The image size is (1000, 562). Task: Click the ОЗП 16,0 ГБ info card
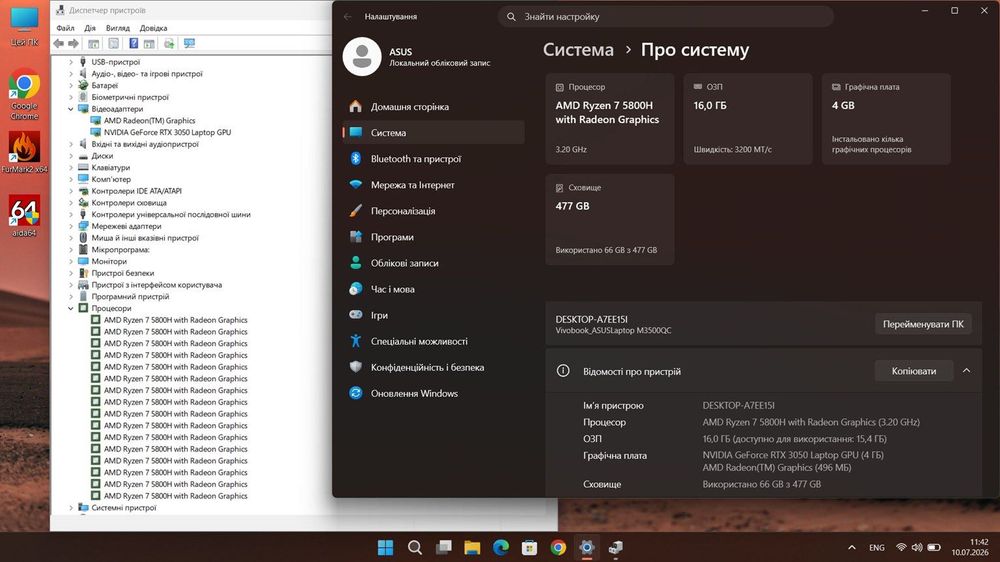748,119
